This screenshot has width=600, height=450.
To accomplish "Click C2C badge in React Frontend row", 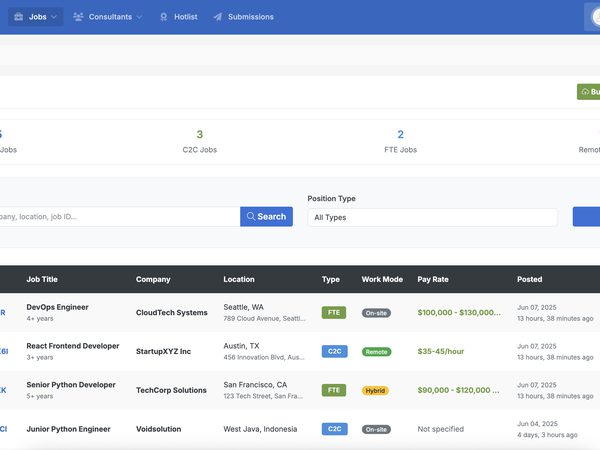I will click(x=334, y=351).
